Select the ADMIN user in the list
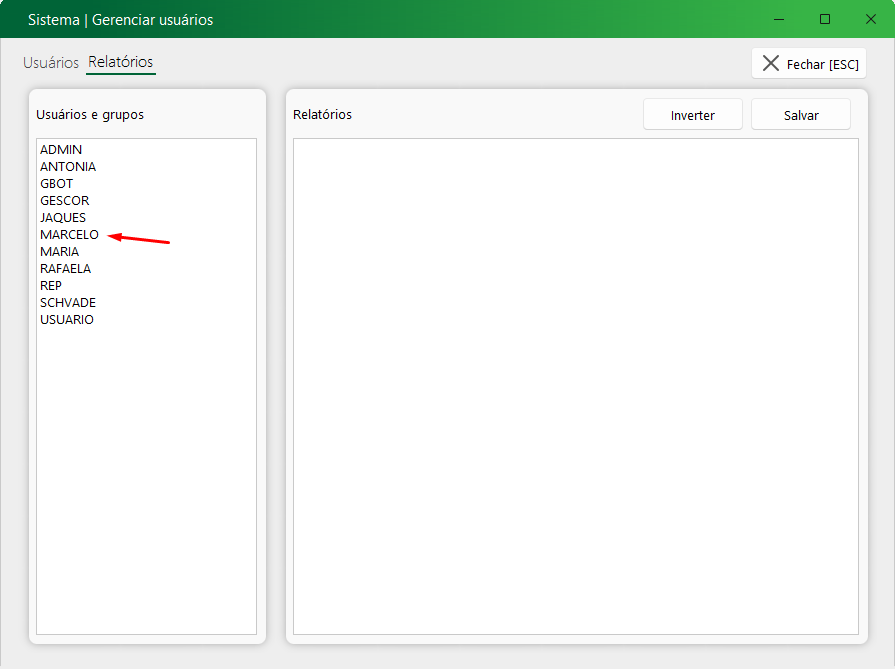The width and height of the screenshot is (895, 669). point(61,150)
